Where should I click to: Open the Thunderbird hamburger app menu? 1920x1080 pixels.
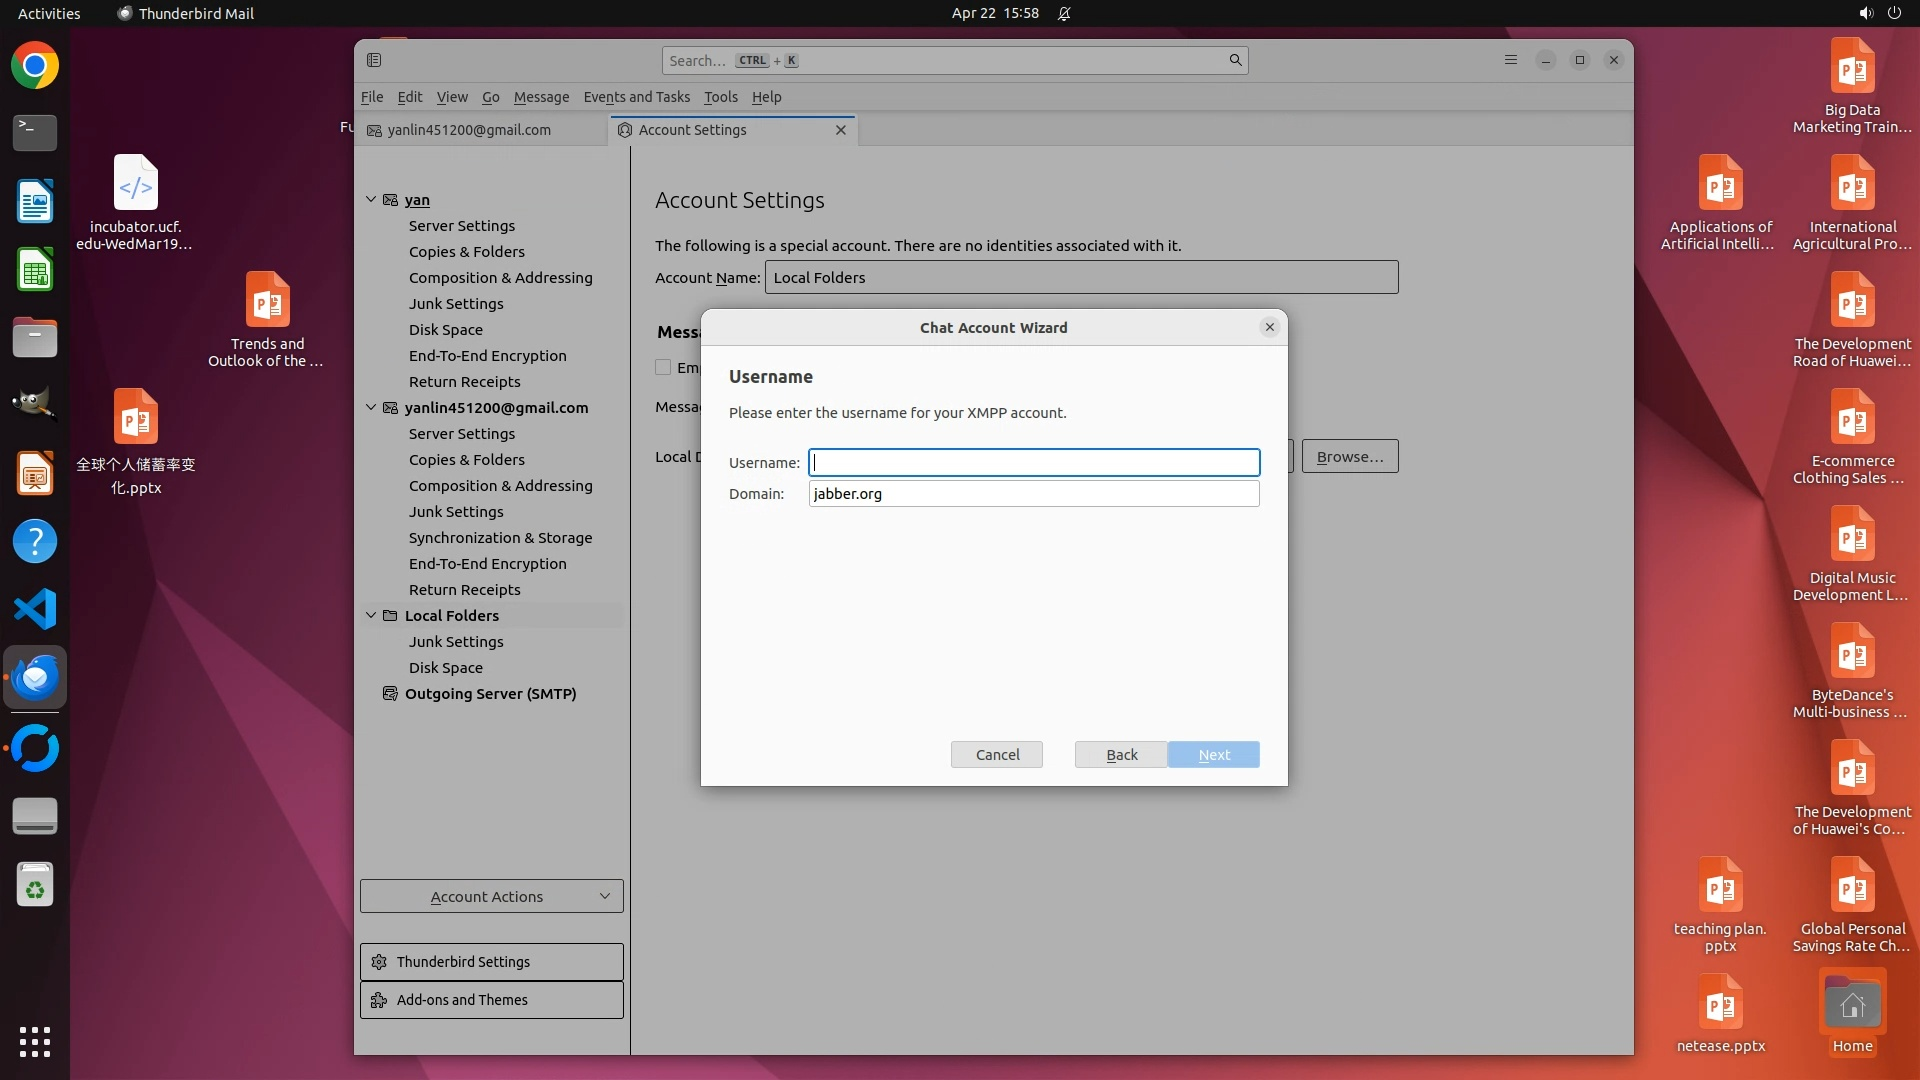pyautogui.click(x=1511, y=60)
